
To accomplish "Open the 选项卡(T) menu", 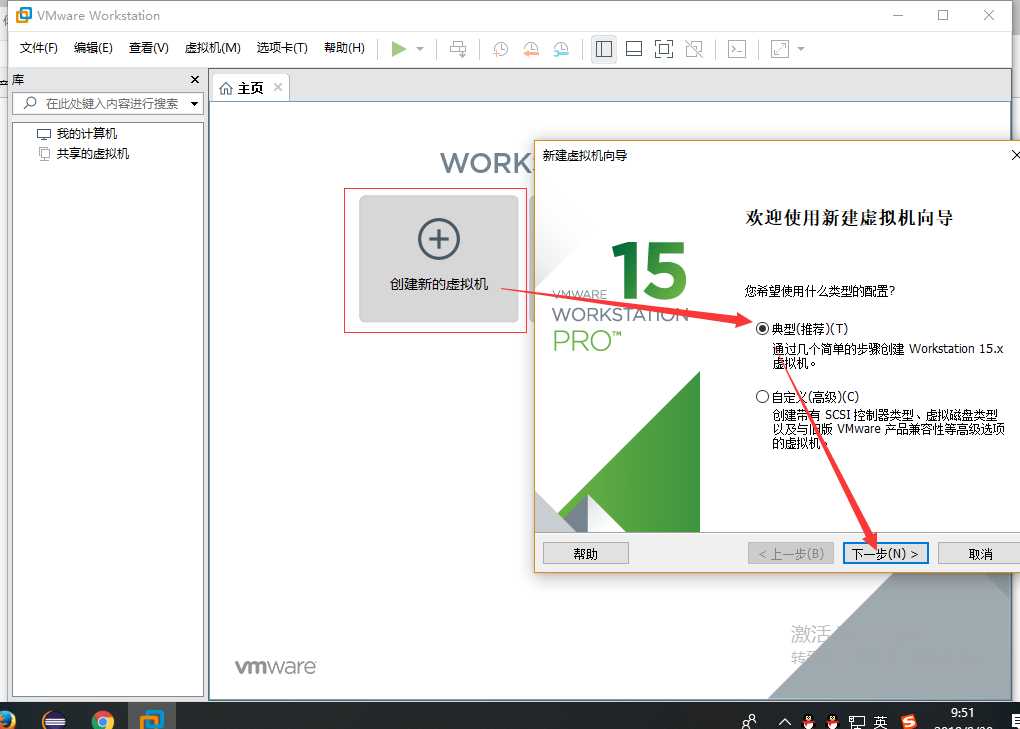I will click(x=282, y=47).
